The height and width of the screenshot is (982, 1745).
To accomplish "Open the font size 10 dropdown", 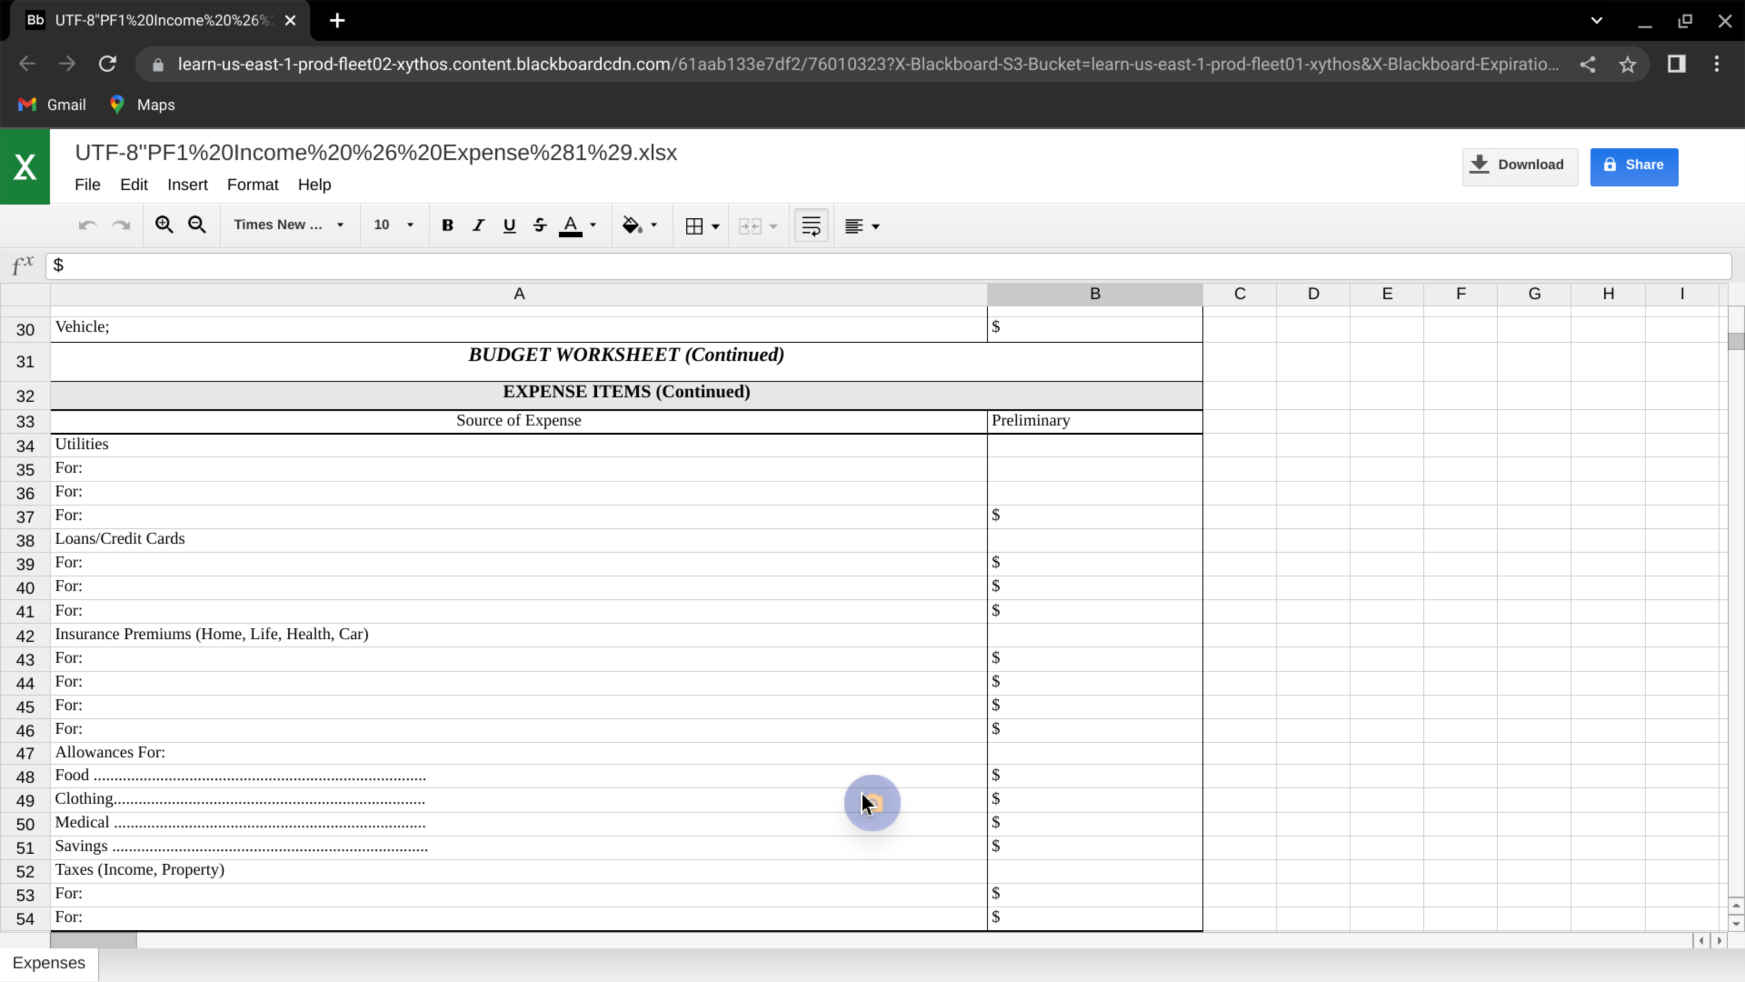I will coord(393,225).
